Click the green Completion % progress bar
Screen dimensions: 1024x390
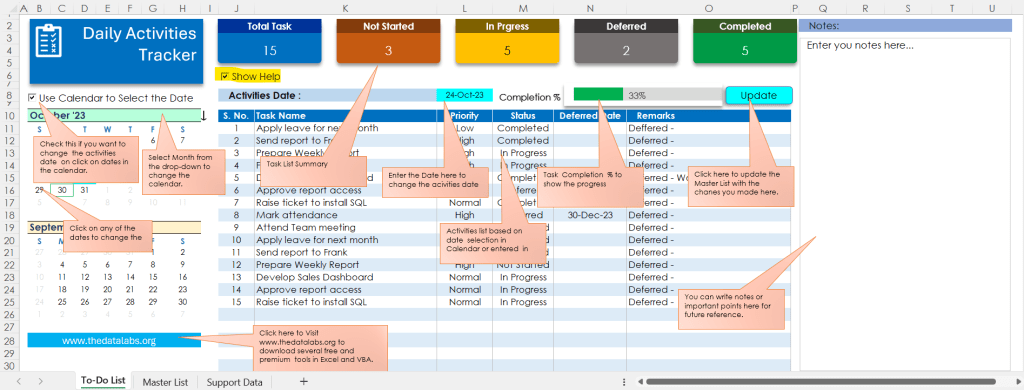598,94
